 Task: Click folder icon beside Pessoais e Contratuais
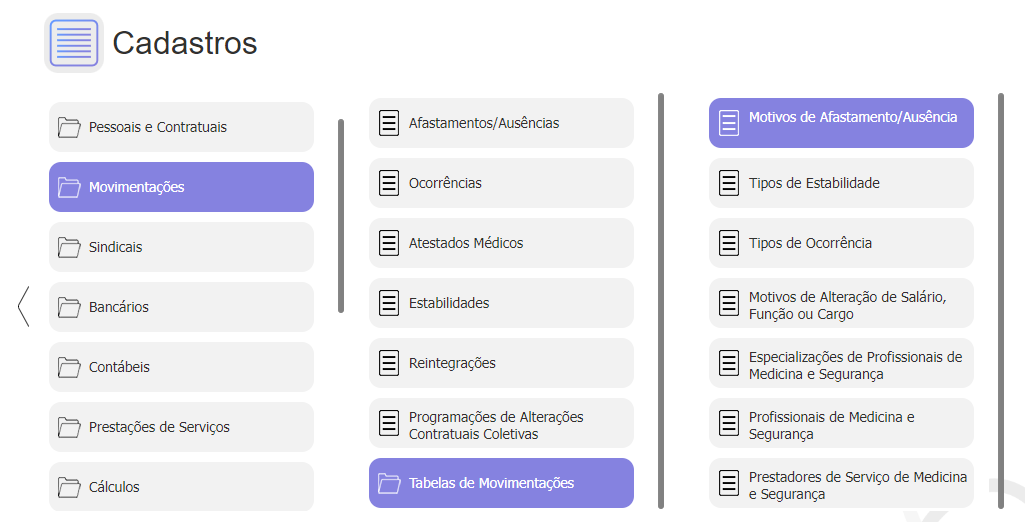(69, 127)
